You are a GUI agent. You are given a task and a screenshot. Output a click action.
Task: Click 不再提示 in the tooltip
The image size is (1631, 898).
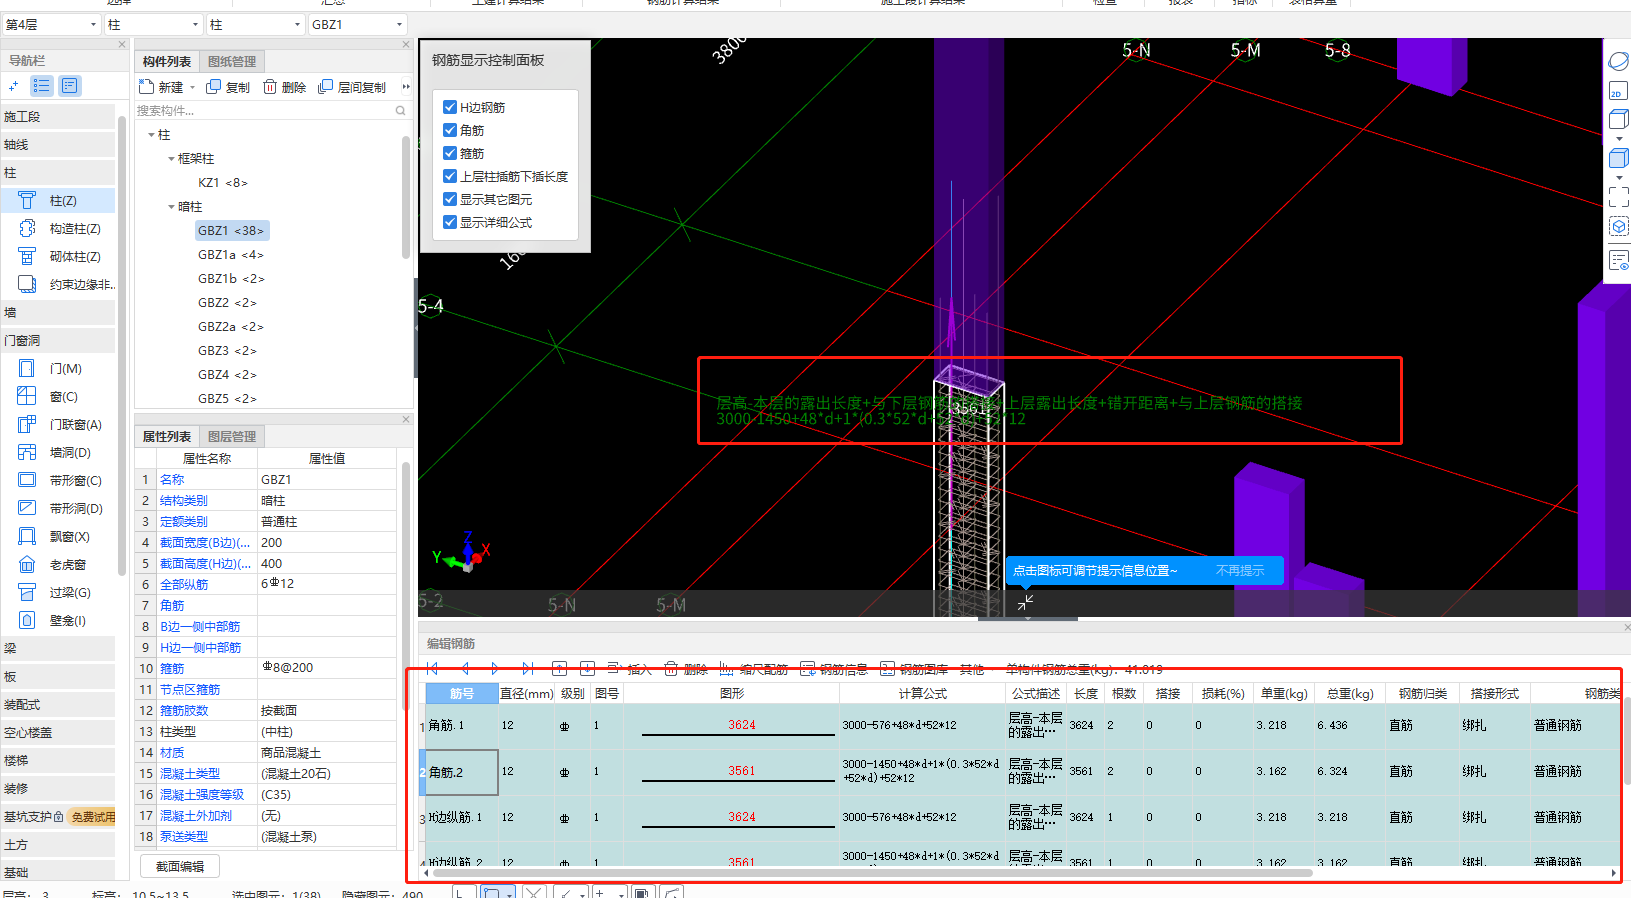[1240, 570]
